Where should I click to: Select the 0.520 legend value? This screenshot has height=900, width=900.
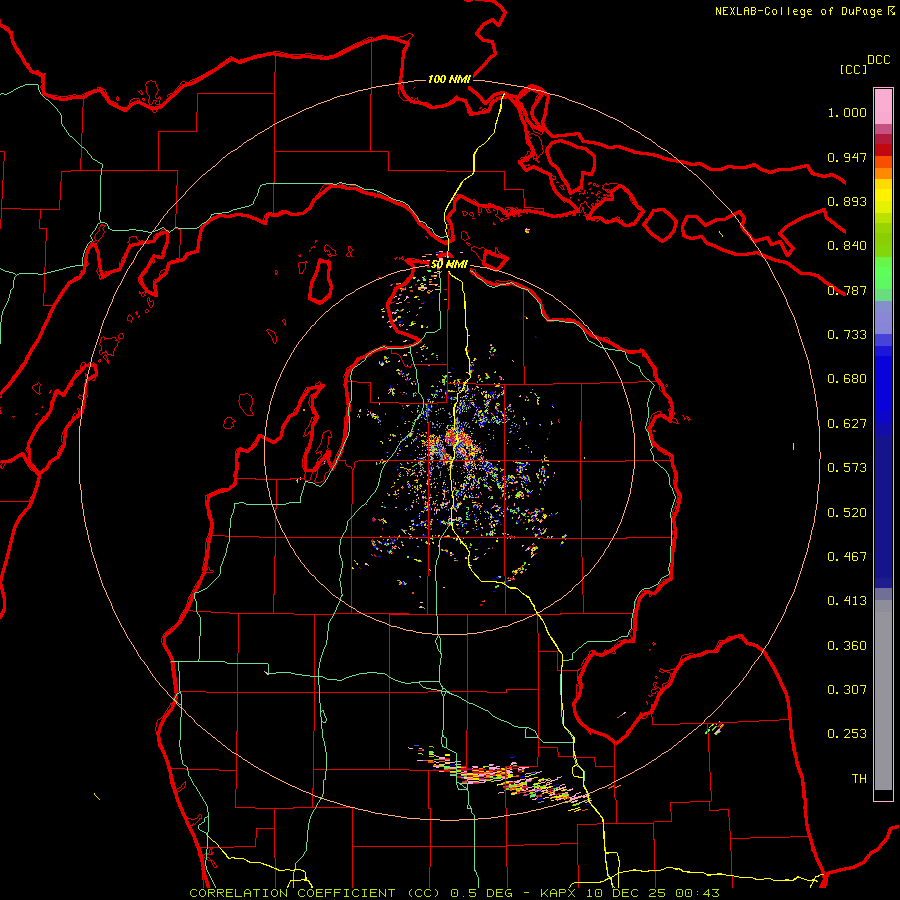(847, 513)
